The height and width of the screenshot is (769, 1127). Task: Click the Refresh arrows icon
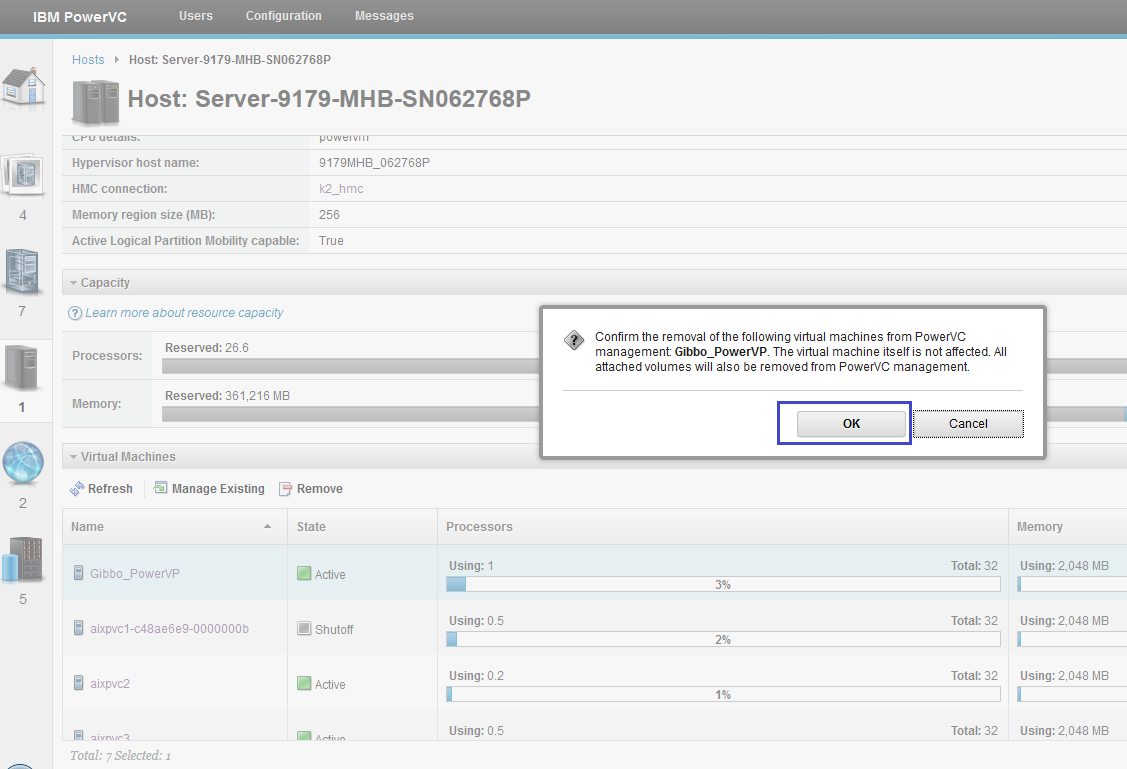click(x=77, y=489)
